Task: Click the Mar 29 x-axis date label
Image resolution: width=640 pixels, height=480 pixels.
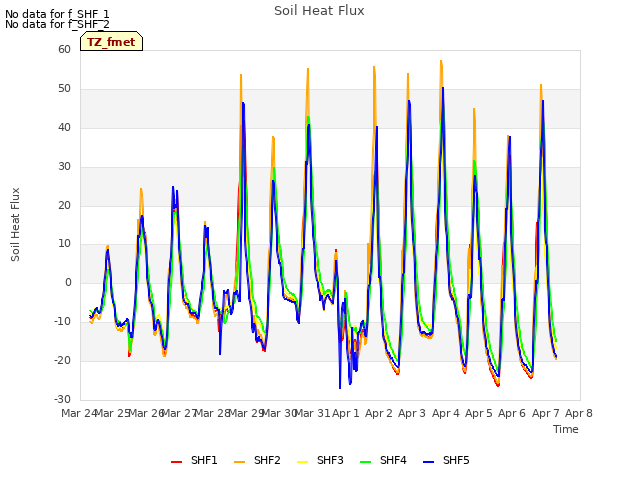Action: [x=246, y=413]
